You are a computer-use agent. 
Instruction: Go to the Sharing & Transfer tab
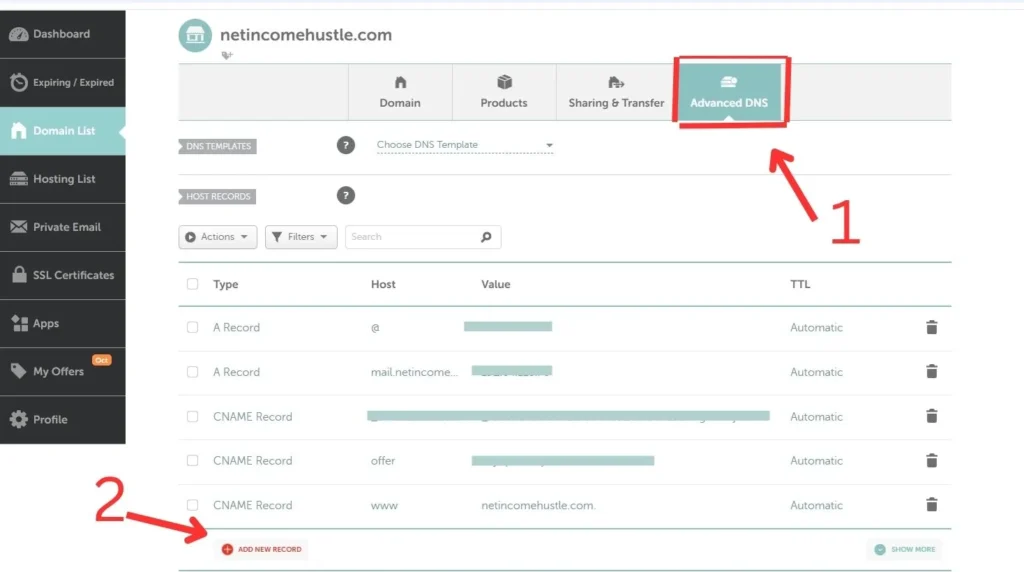point(616,92)
